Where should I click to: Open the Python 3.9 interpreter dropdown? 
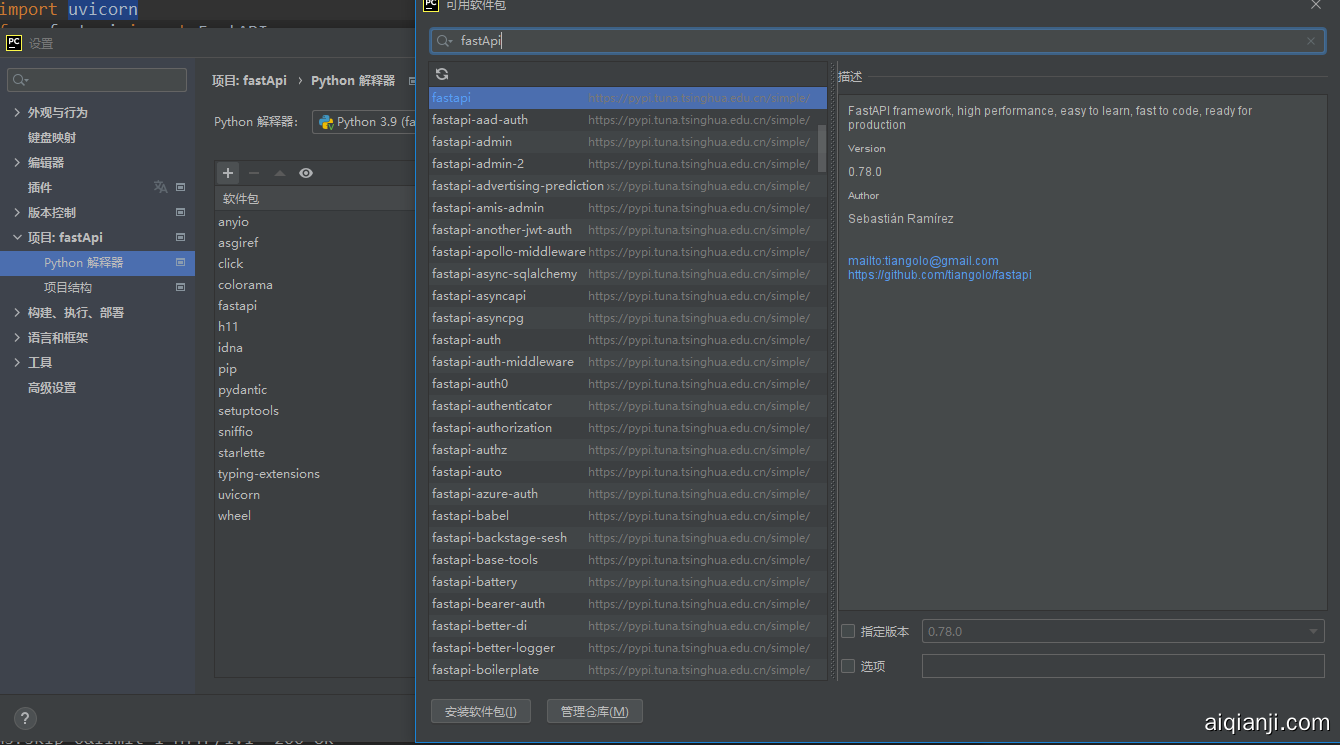[365, 122]
